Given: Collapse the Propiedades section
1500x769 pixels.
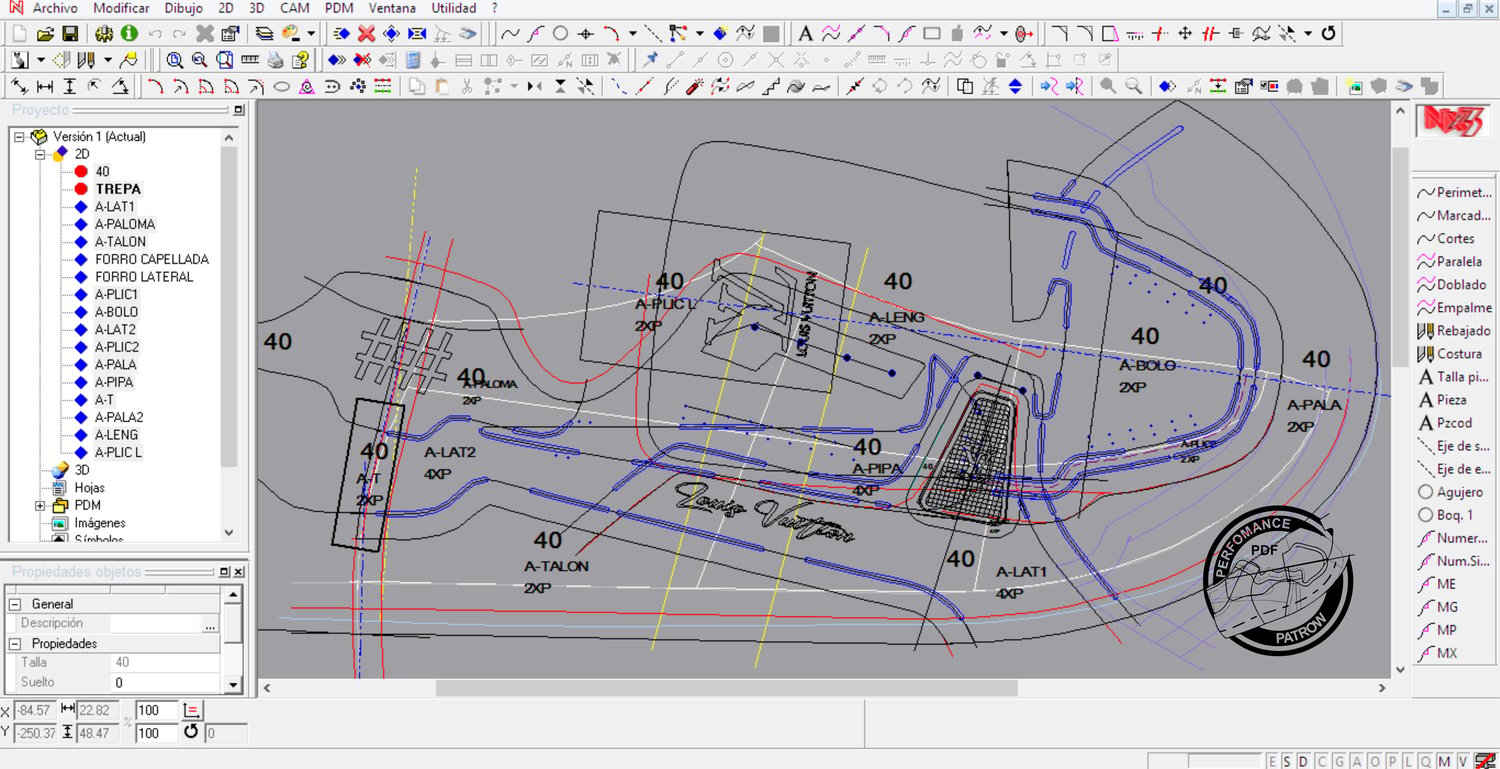Looking at the screenshot, I should click(x=15, y=644).
